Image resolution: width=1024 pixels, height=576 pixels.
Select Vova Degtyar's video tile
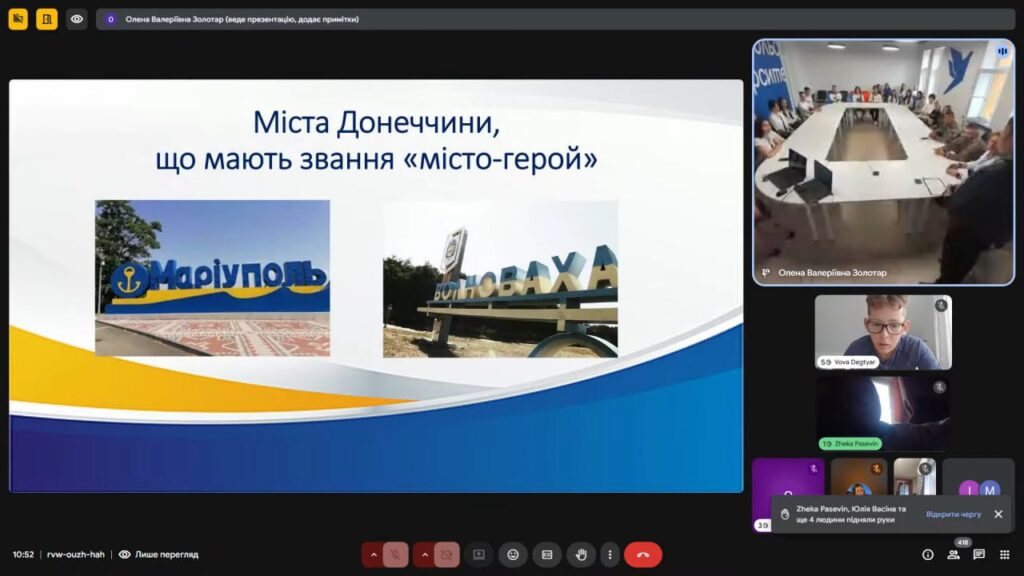[x=882, y=332]
